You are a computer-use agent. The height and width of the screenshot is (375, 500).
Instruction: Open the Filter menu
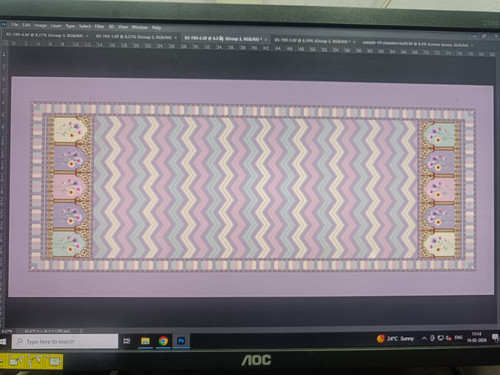click(x=99, y=26)
